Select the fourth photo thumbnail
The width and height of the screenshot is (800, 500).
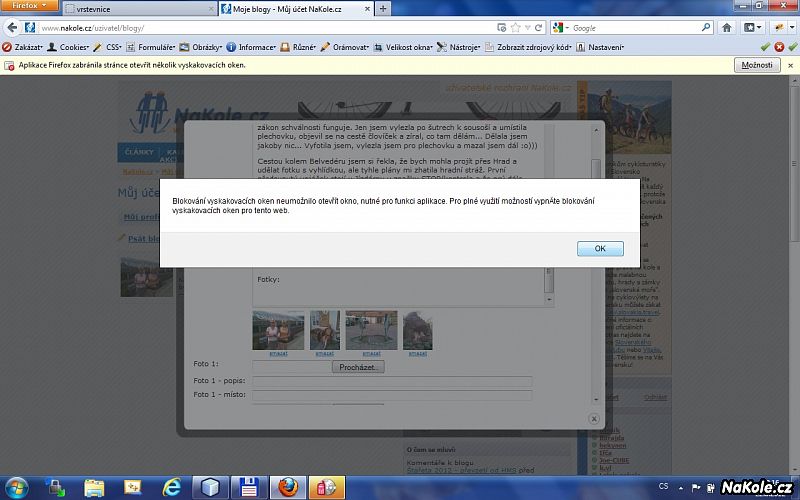coord(417,330)
